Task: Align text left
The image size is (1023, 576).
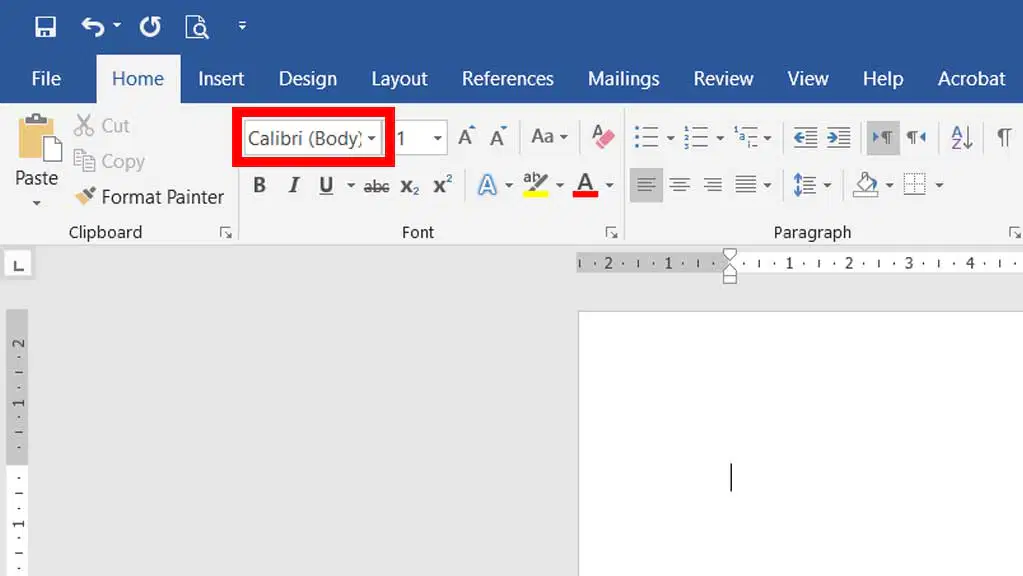Action: point(647,185)
